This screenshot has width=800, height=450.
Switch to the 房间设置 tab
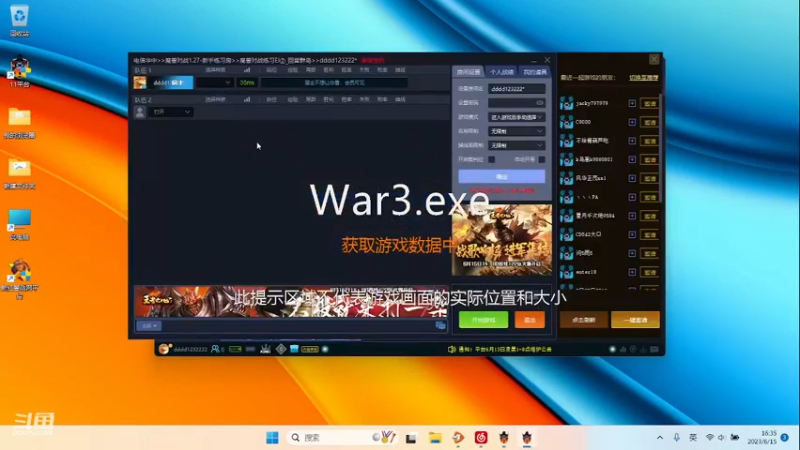468,72
